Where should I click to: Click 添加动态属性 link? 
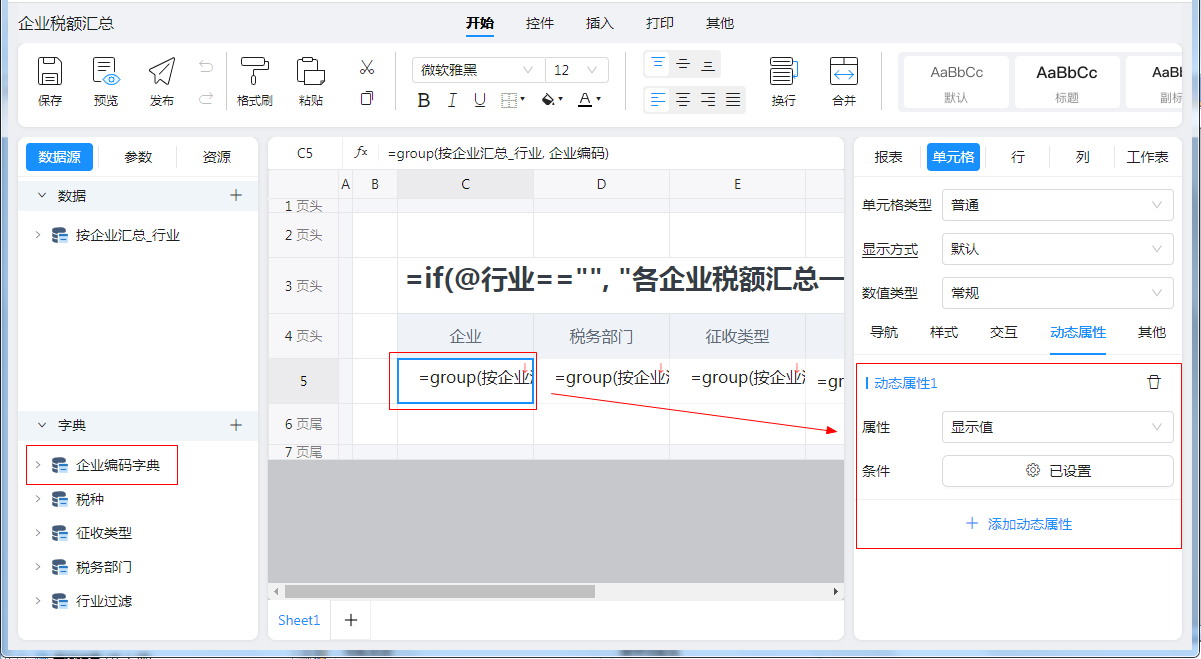tap(1019, 524)
